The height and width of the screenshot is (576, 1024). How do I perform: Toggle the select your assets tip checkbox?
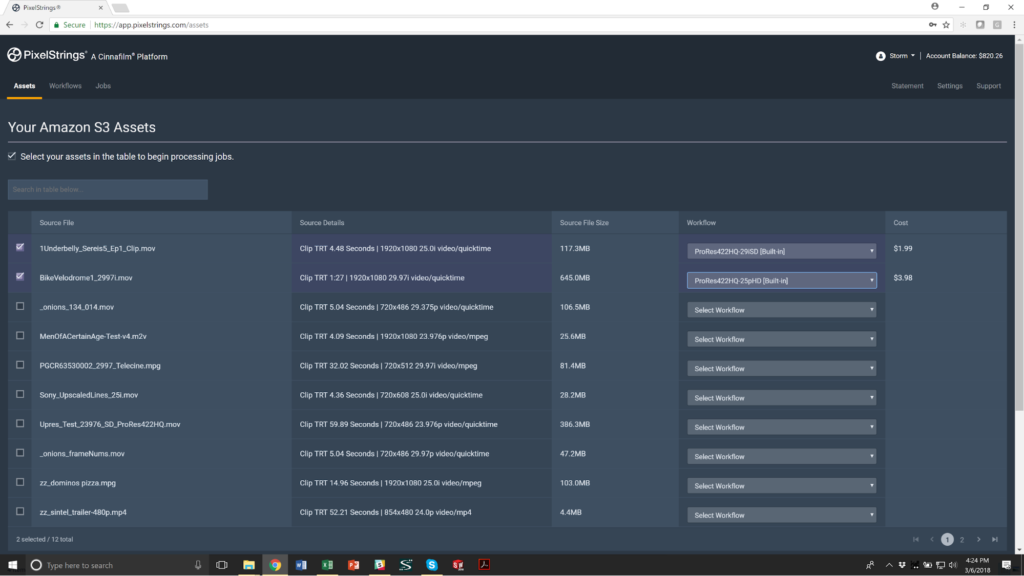click(x=12, y=156)
